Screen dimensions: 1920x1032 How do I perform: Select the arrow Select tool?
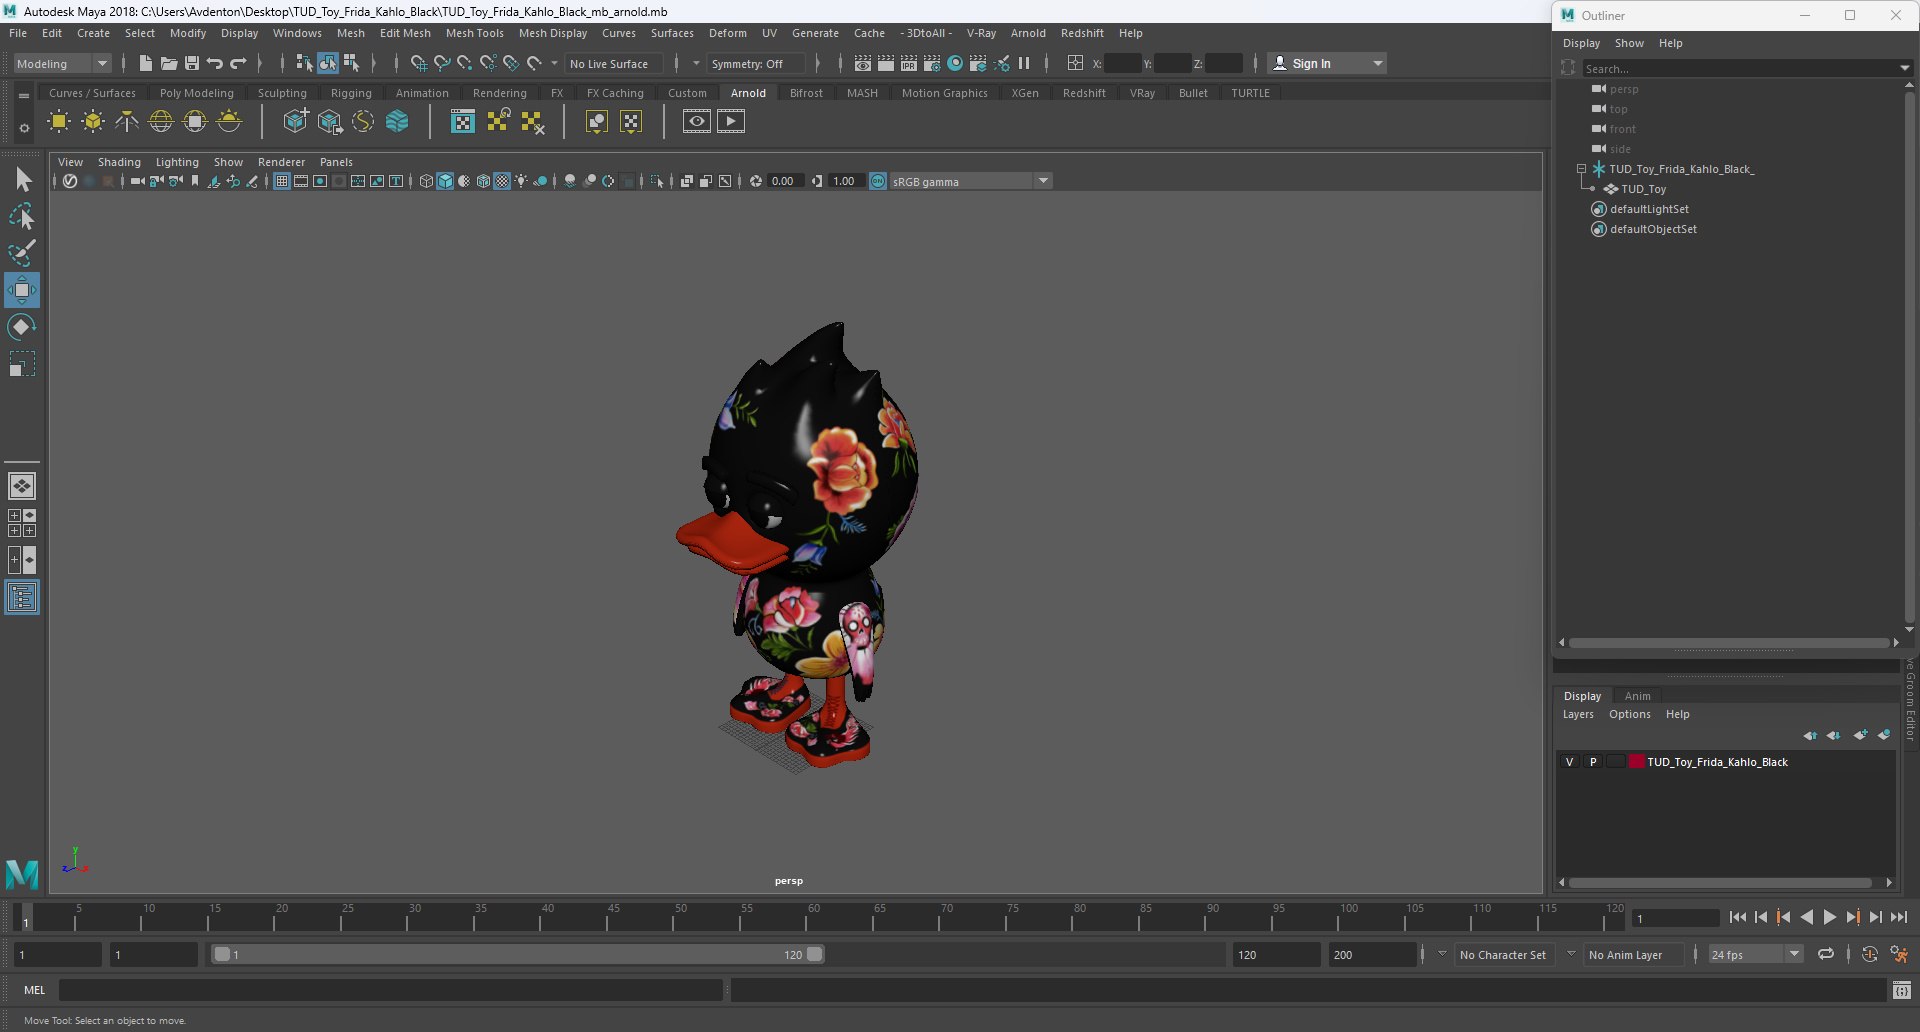coord(22,180)
